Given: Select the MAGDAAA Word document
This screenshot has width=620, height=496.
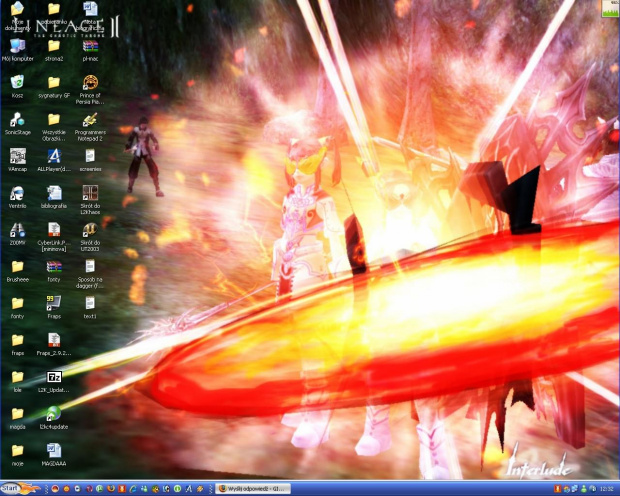Looking at the screenshot, I should tap(54, 450).
